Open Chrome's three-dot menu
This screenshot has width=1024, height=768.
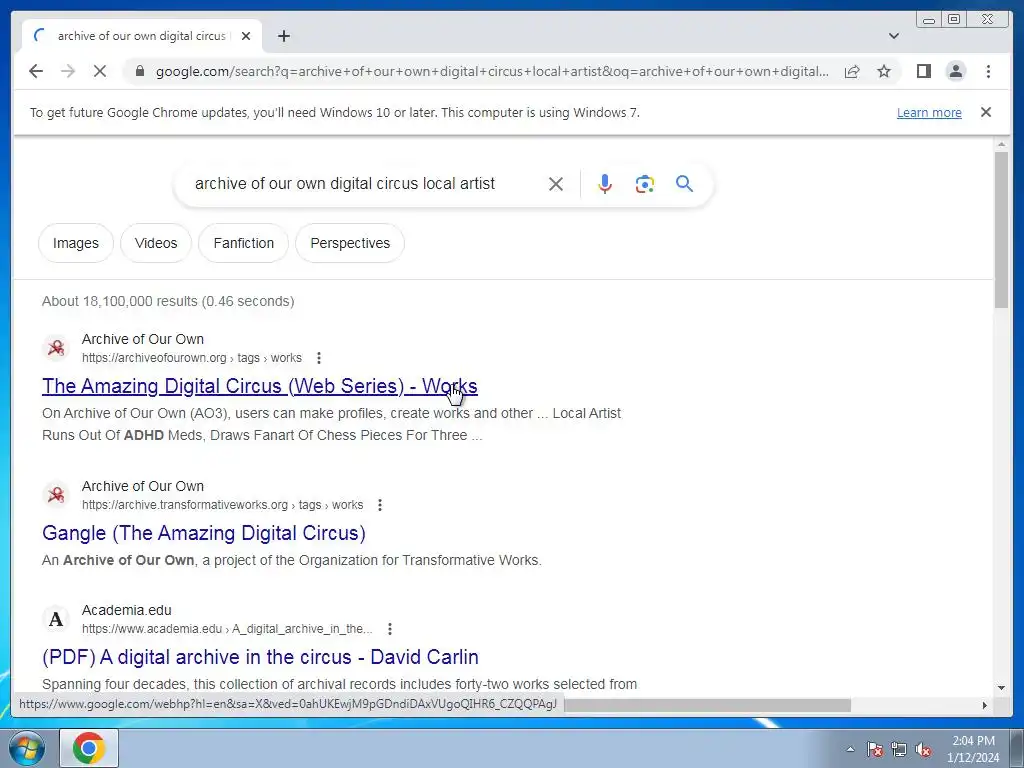click(988, 71)
